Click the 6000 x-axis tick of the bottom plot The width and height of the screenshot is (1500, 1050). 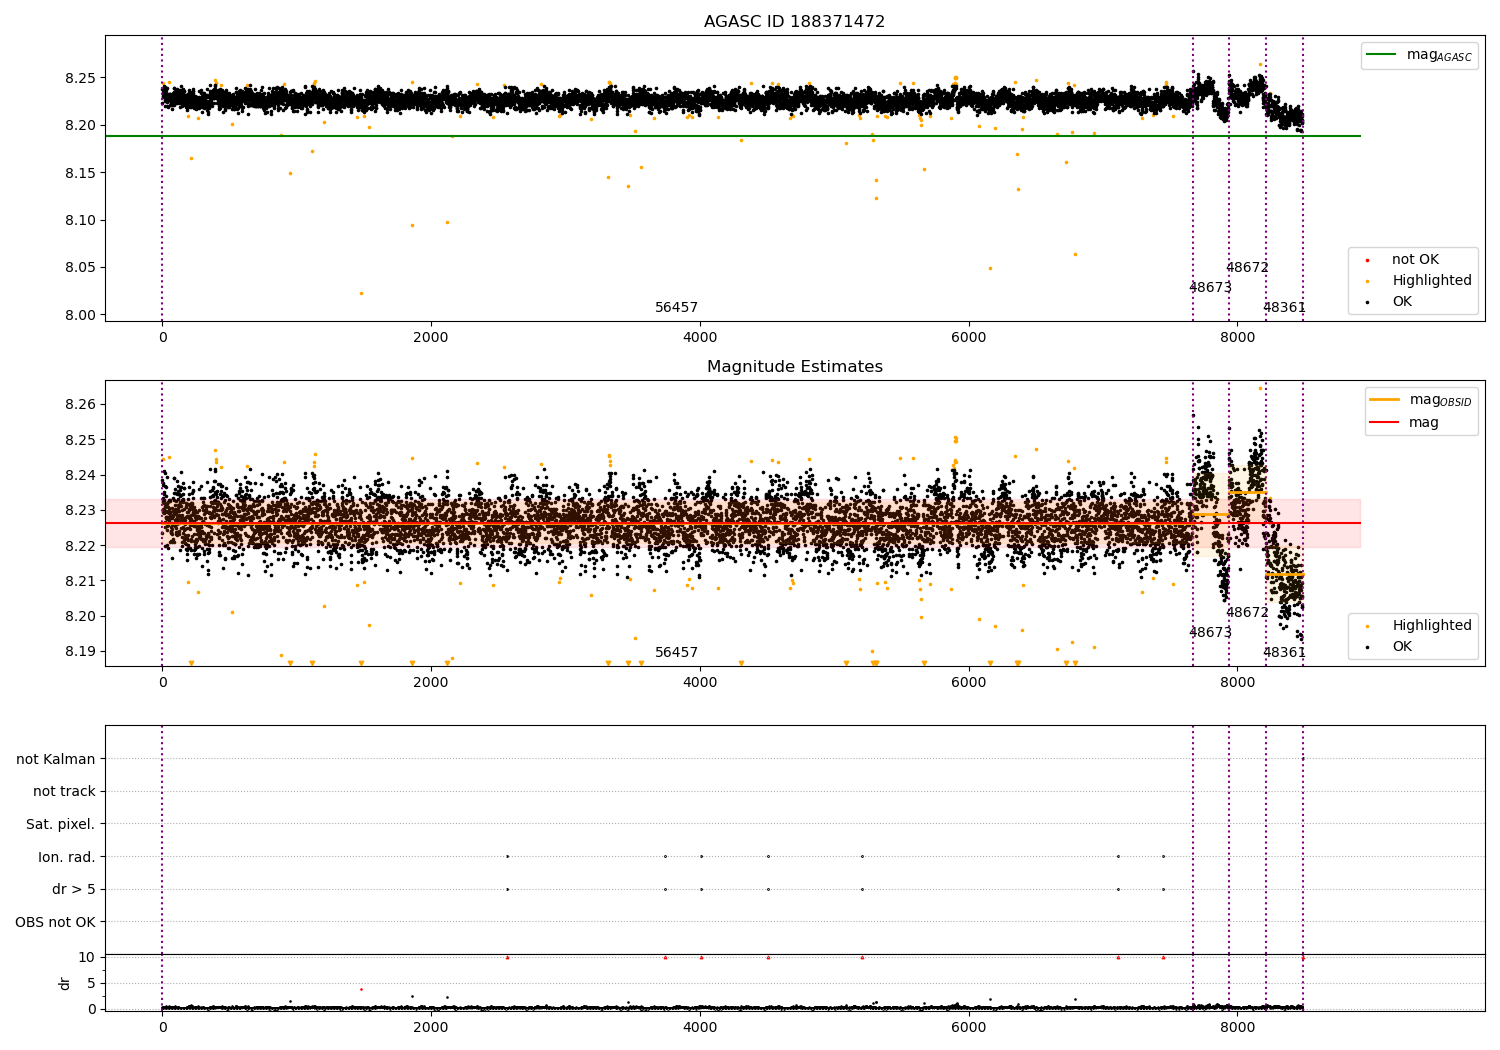(x=969, y=1027)
